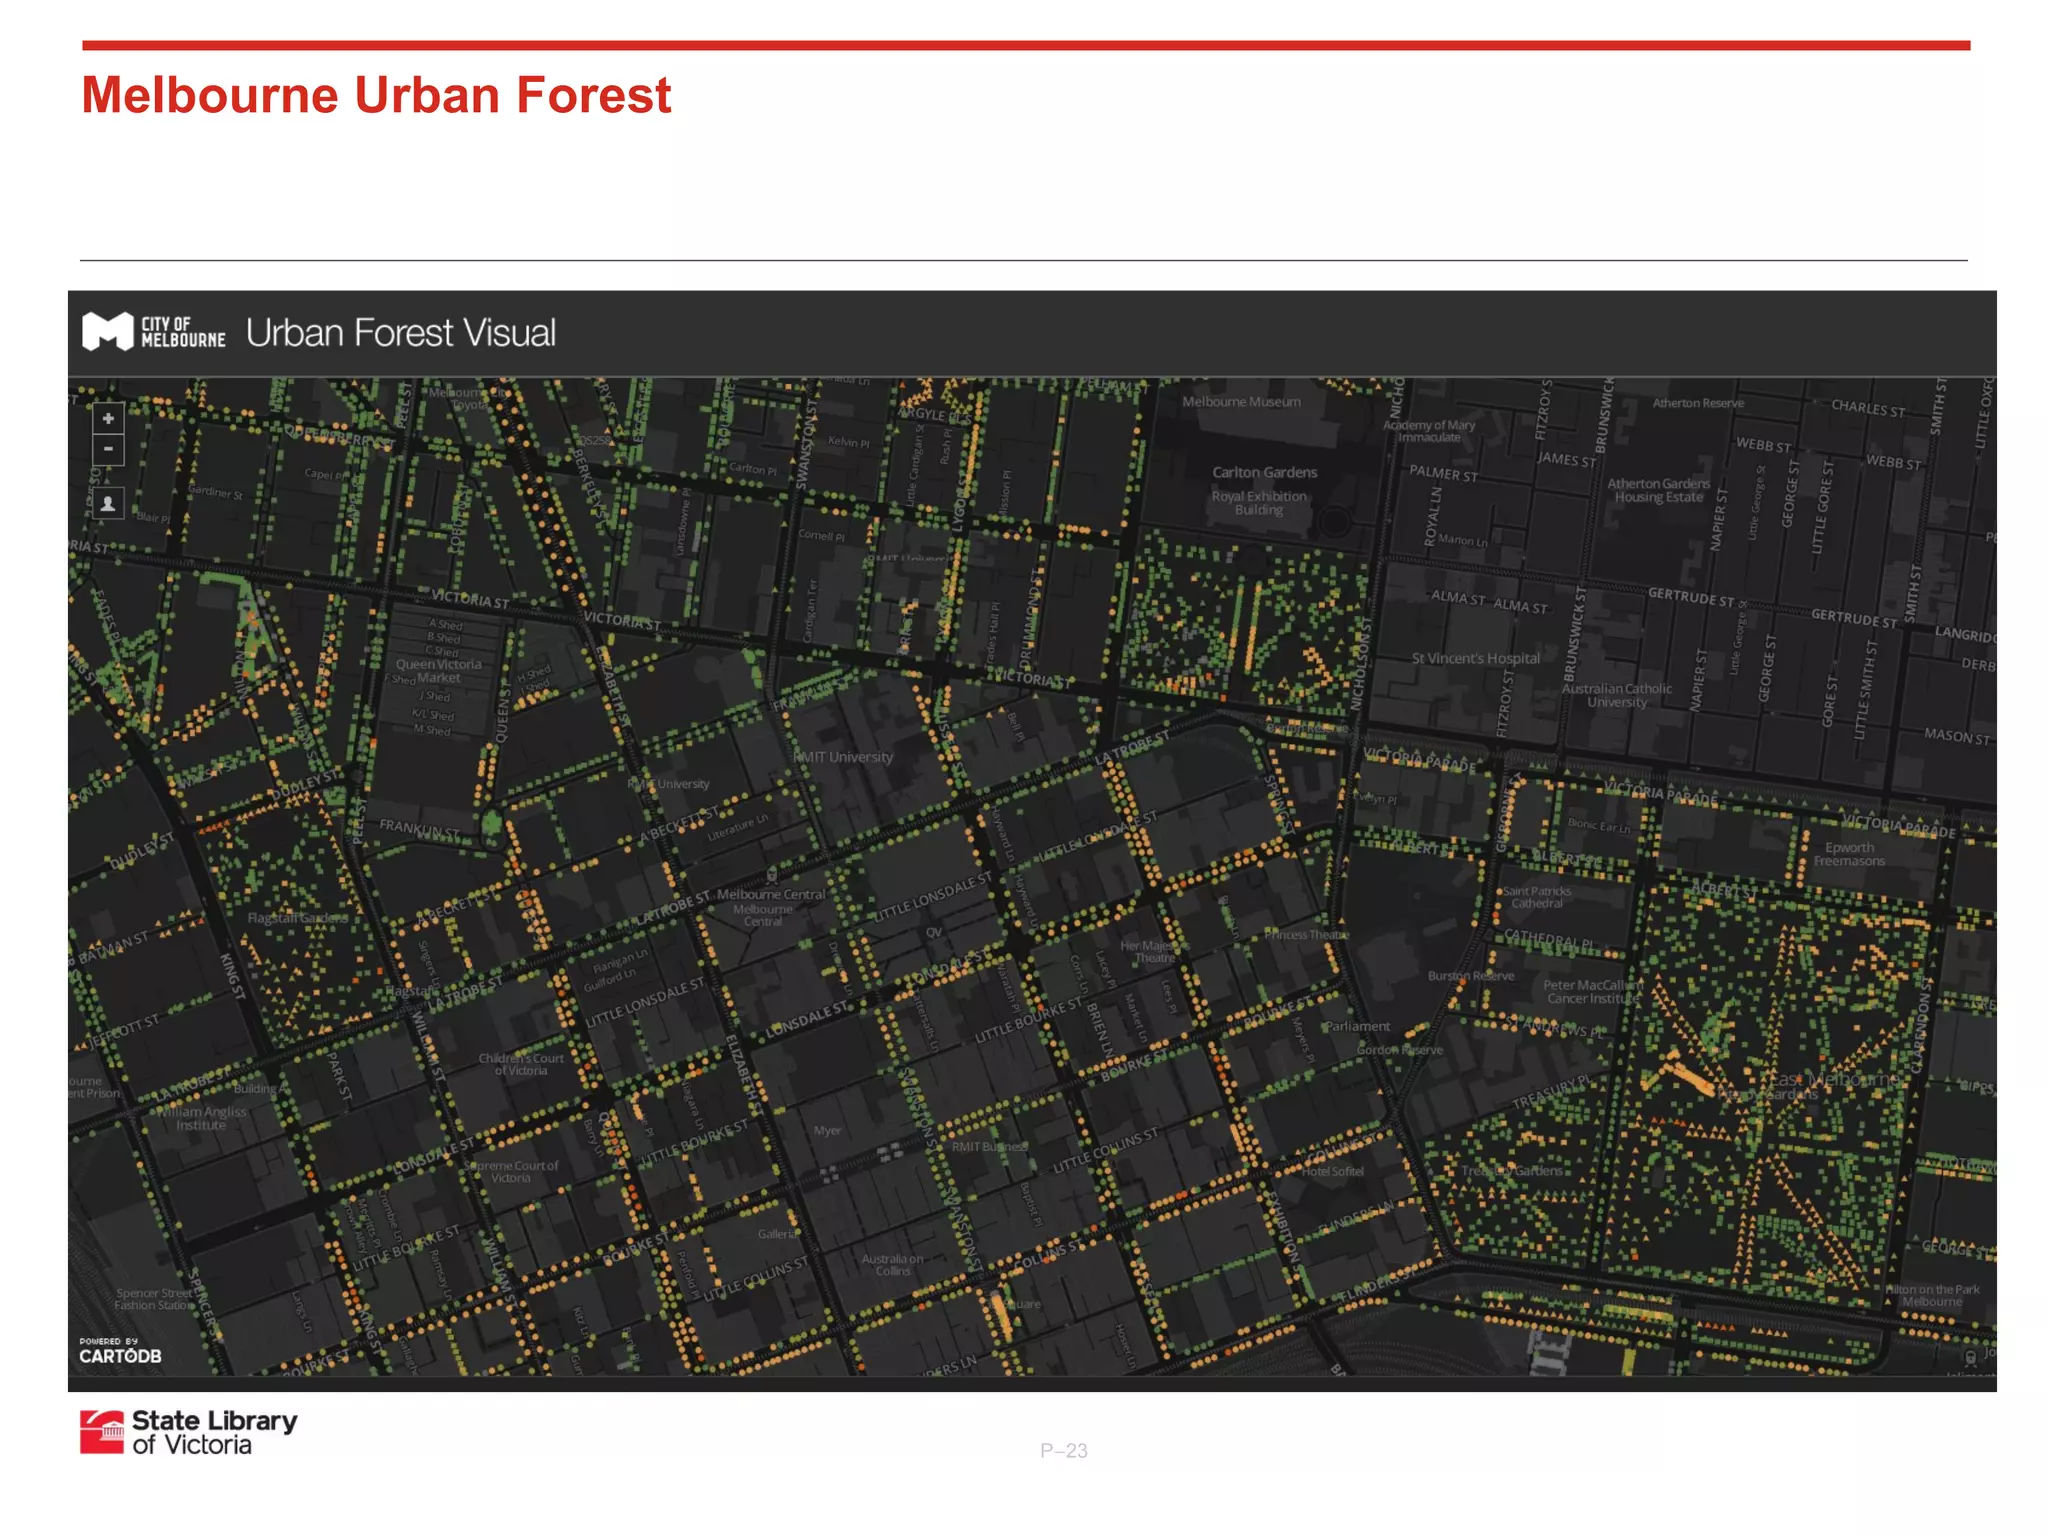This screenshot has height=1536, width=2048.
Task: Select 'Australian Catholic University' label
Action: (x=1617, y=695)
